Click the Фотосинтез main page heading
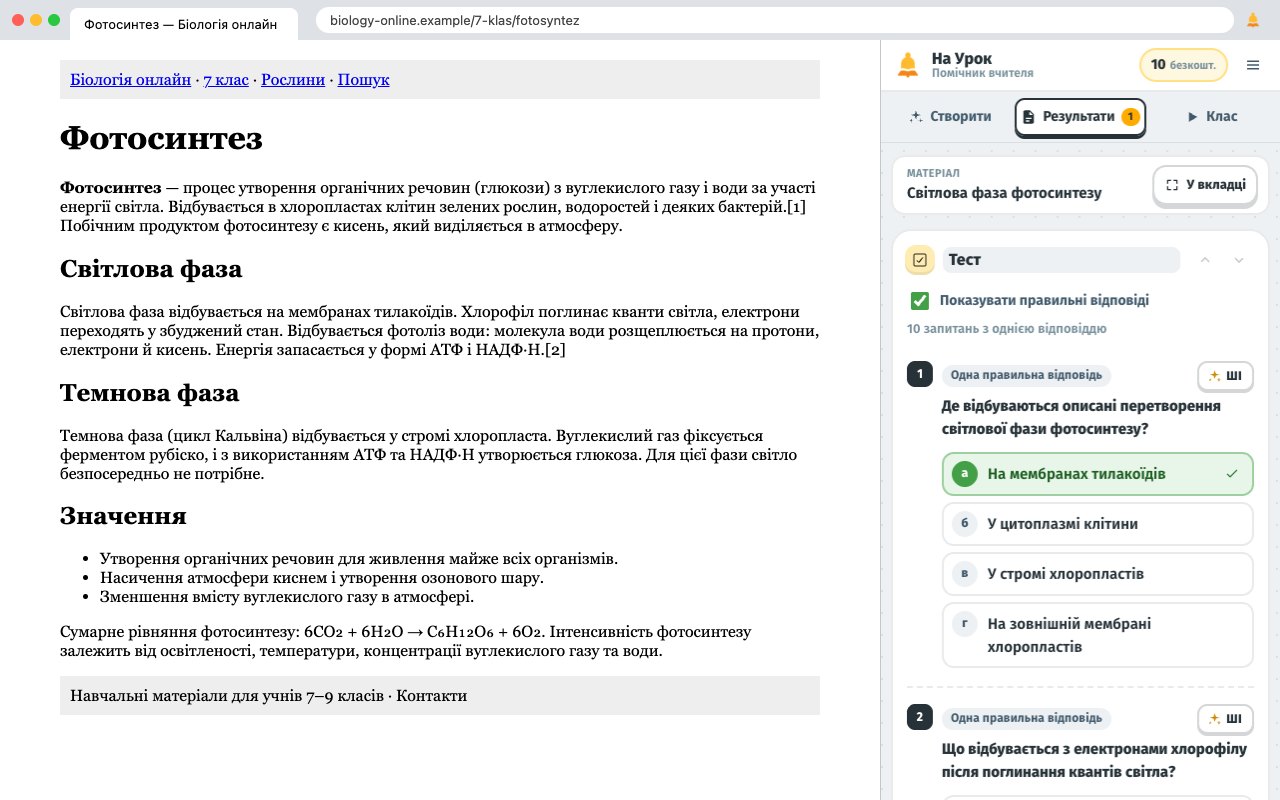 click(x=161, y=138)
